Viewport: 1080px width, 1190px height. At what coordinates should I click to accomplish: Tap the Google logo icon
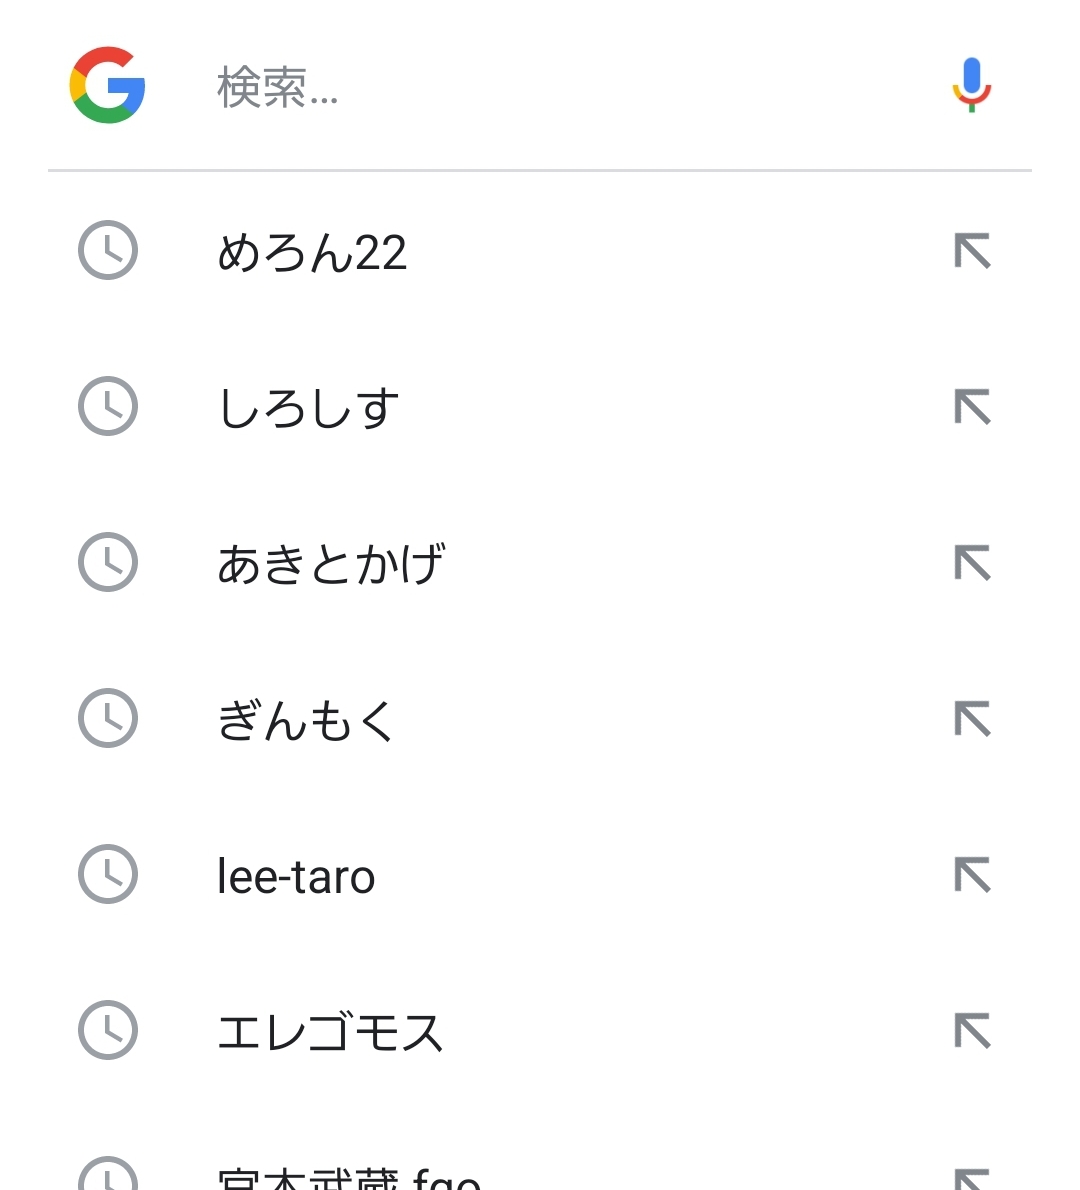(x=108, y=85)
